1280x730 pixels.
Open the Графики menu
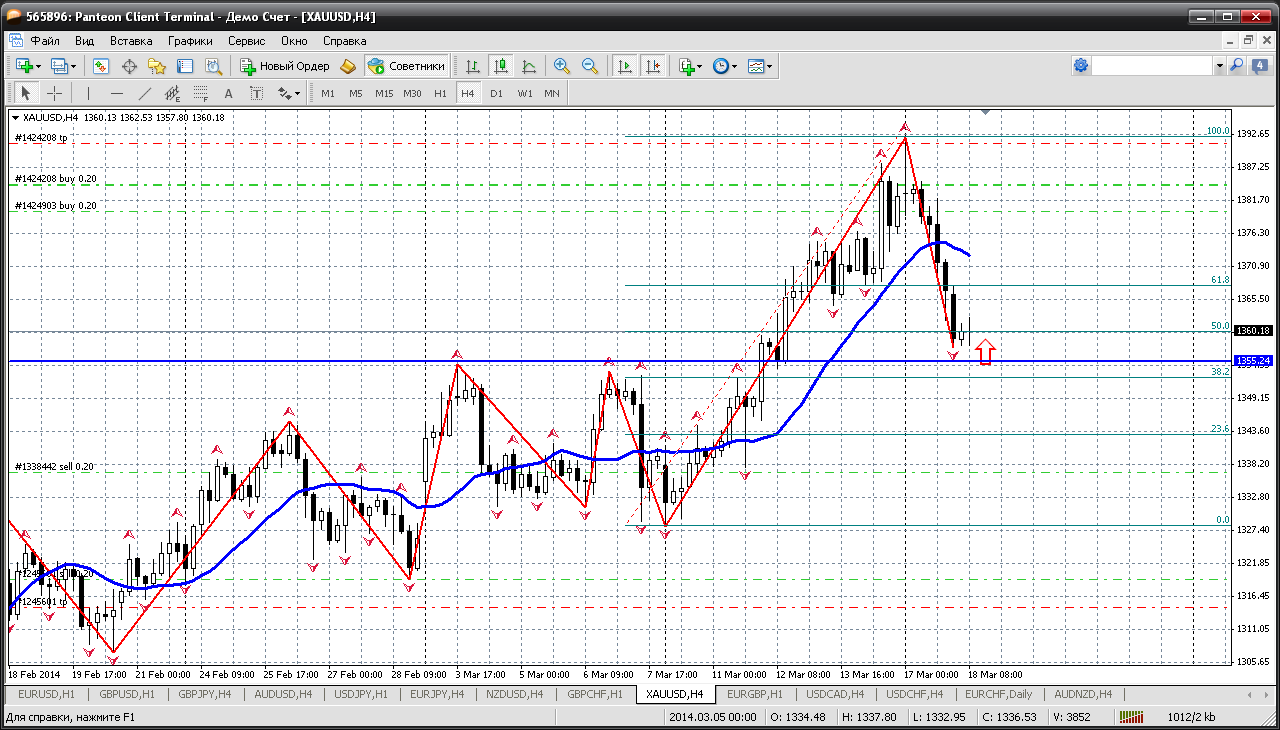[190, 41]
